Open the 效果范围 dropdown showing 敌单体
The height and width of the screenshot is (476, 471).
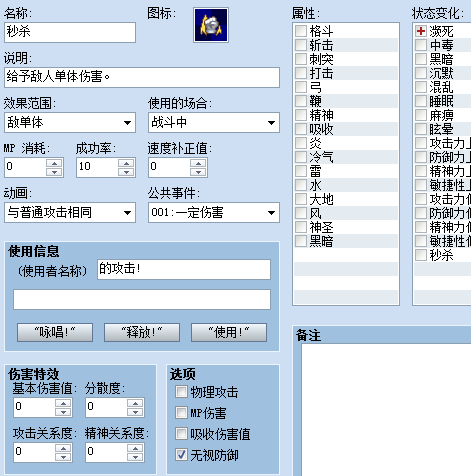pos(70,122)
